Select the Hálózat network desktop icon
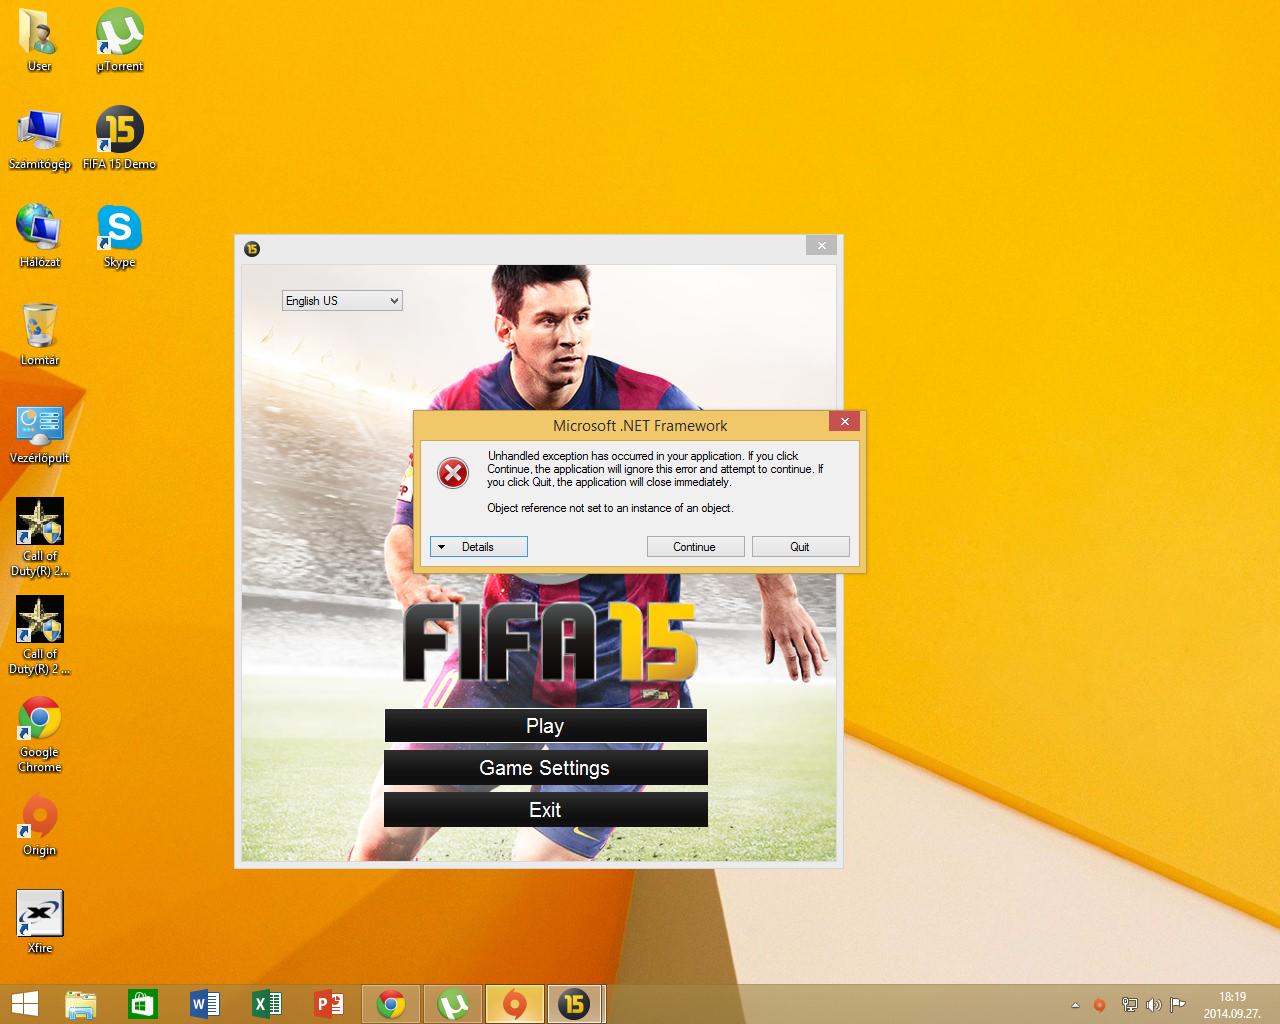Viewport: 1280px width, 1024px height. click(x=39, y=236)
